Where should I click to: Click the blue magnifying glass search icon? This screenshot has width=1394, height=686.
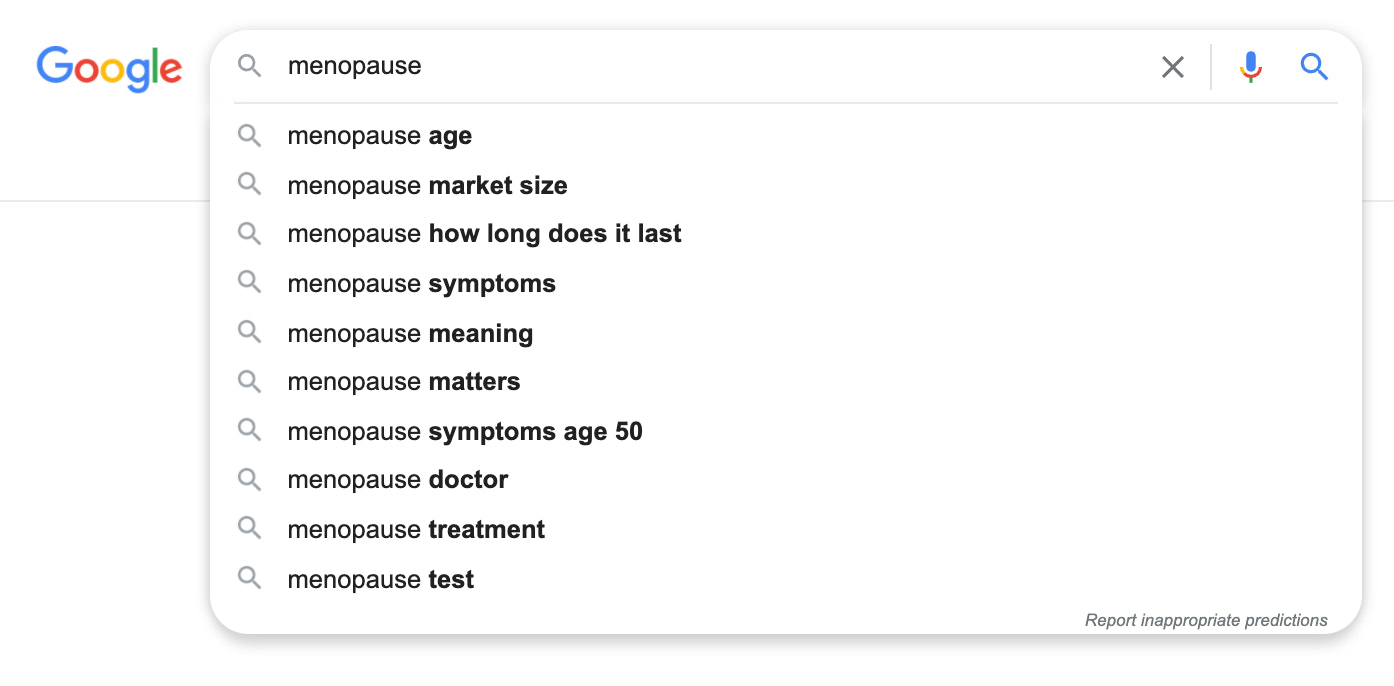tap(1314, 66)
